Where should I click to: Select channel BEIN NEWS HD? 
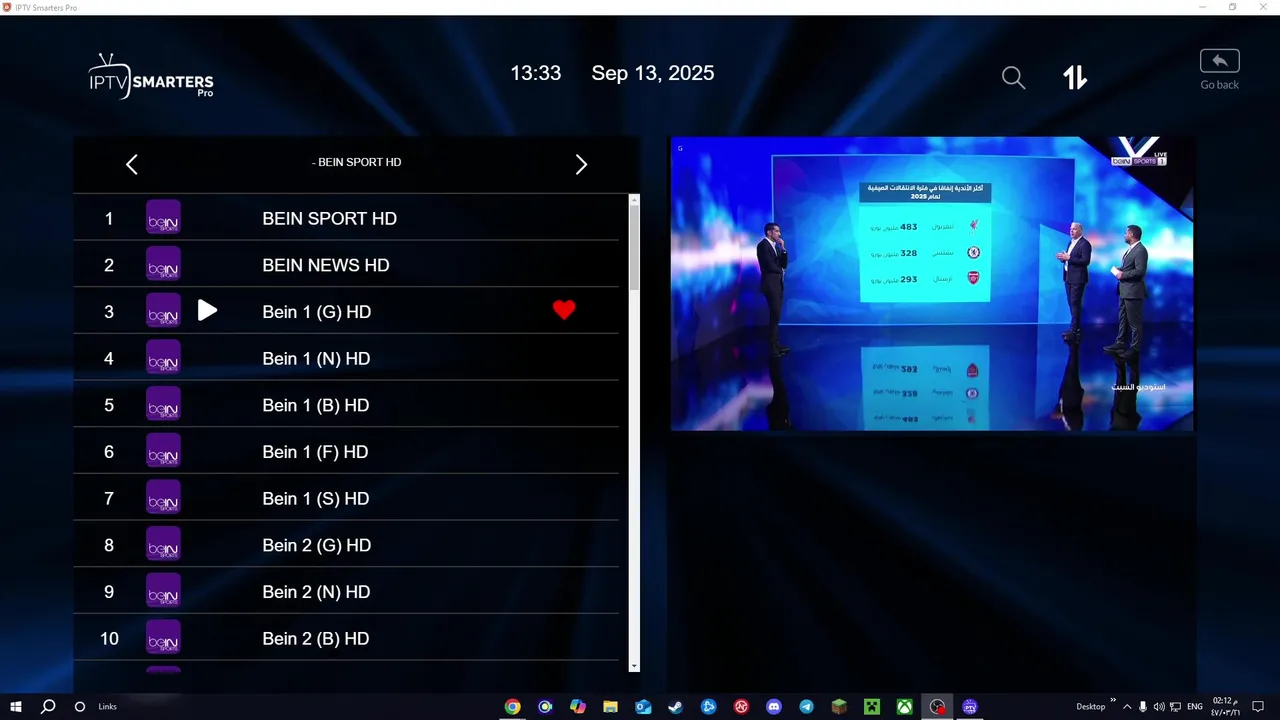[x=346, y=265]
